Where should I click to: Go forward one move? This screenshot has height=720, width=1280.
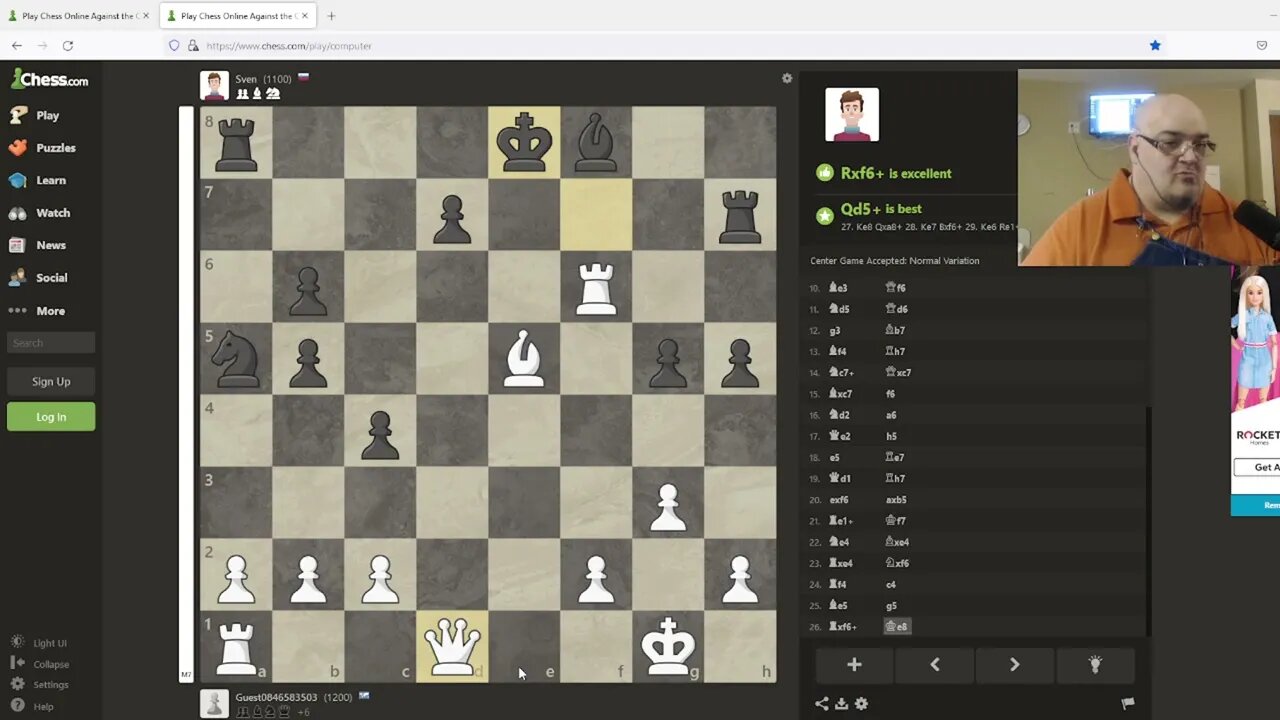tap(1014, 665)
